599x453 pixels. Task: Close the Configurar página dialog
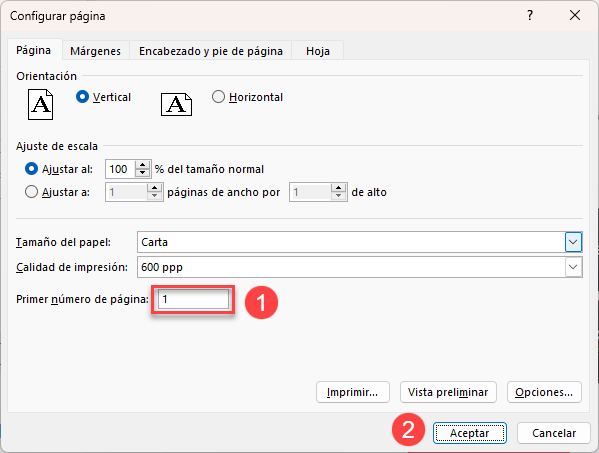[575, 16]
